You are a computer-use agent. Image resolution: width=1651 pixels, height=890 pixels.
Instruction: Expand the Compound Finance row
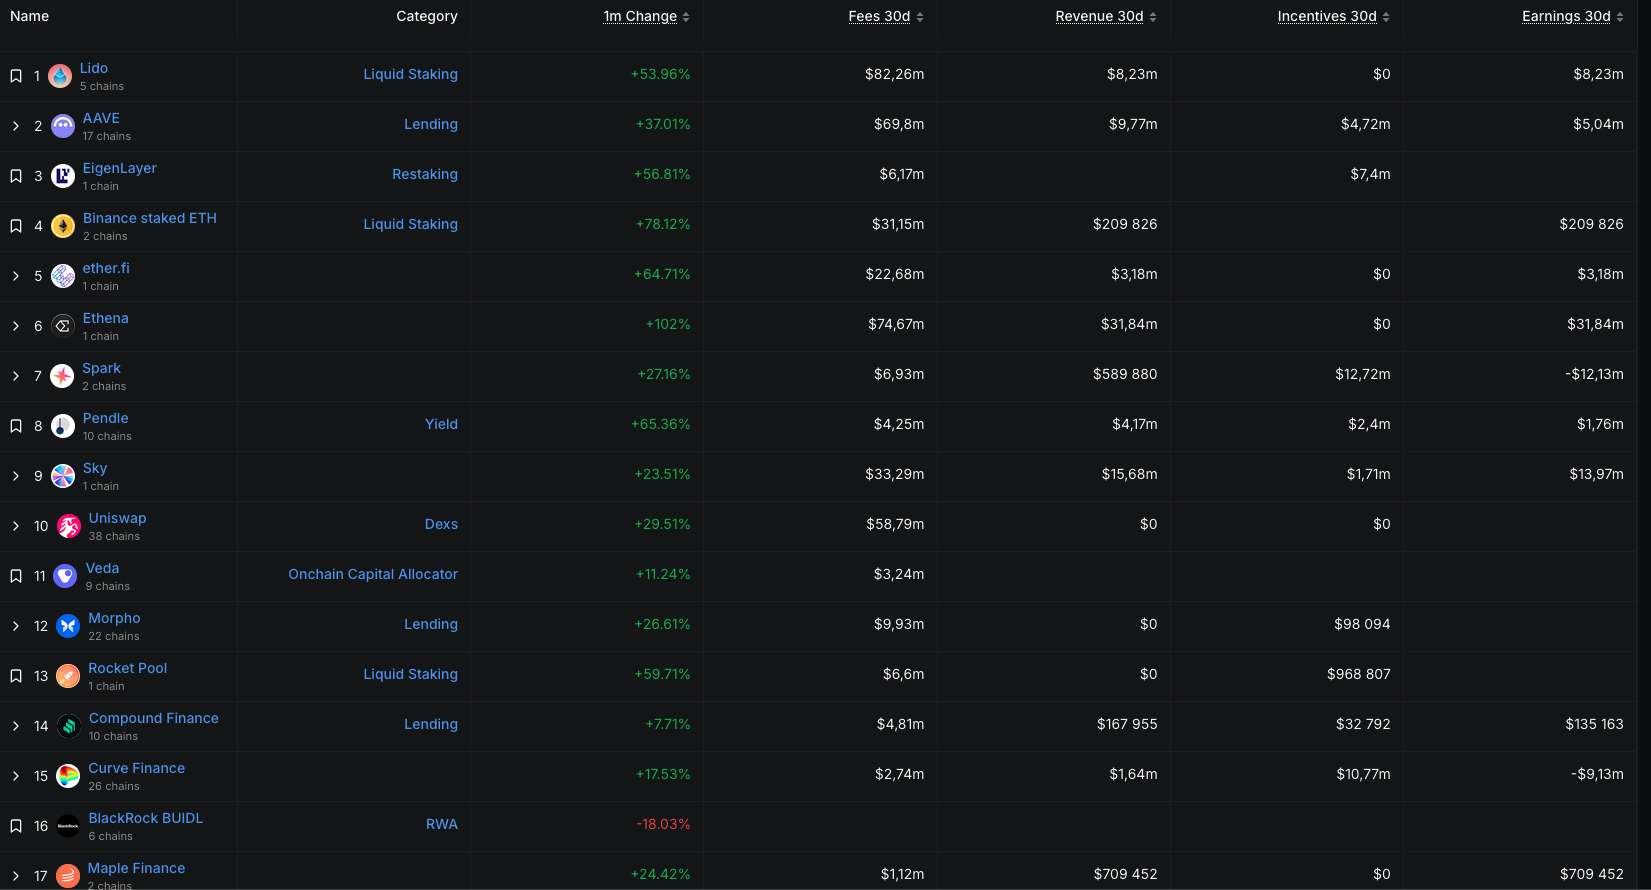coord(16,726)
